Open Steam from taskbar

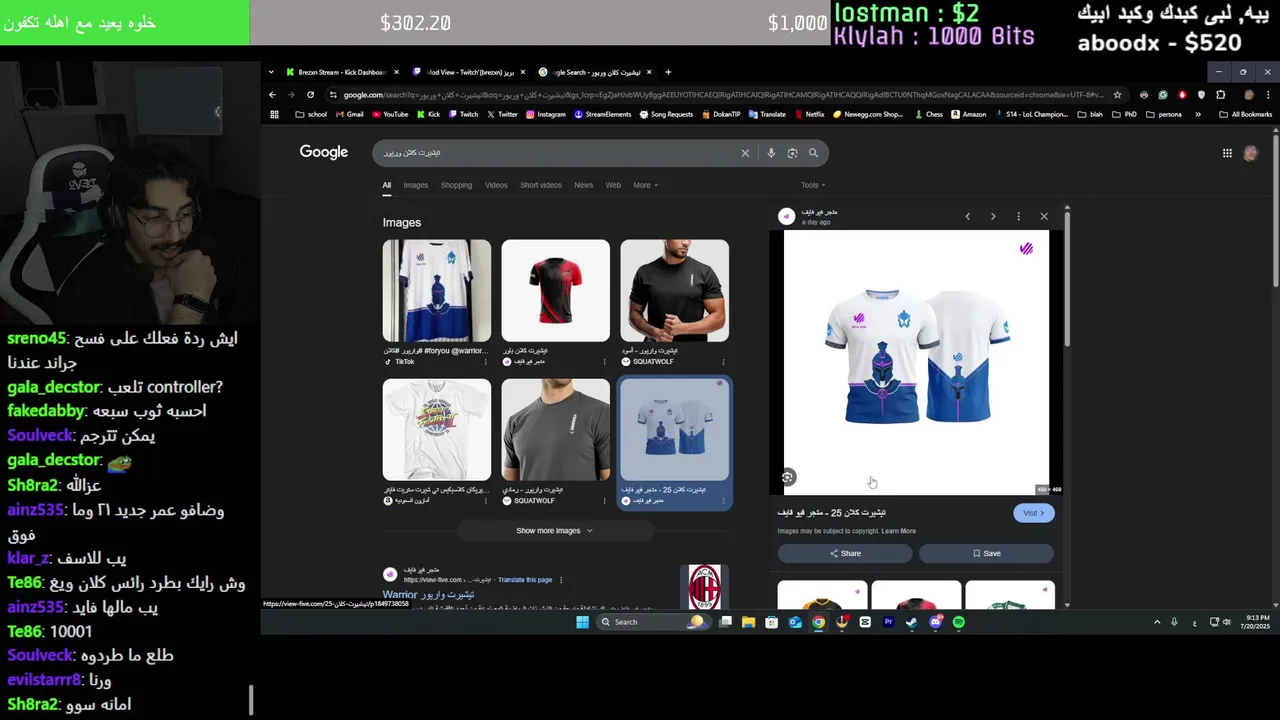tap(911, 622)
